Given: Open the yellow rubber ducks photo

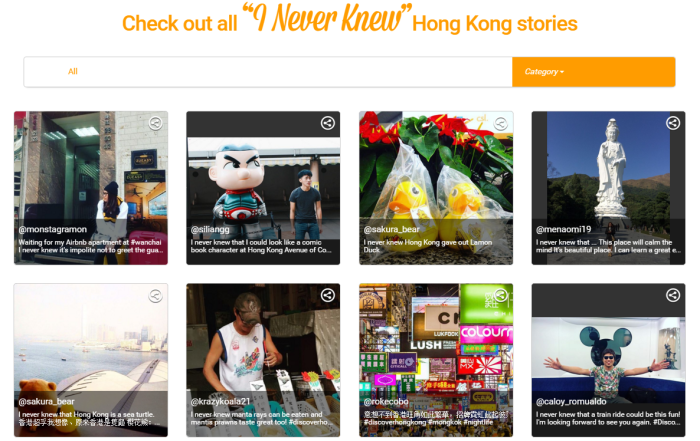Looking at the screenshot, I should pyautogui.click(x=436, y=187).
